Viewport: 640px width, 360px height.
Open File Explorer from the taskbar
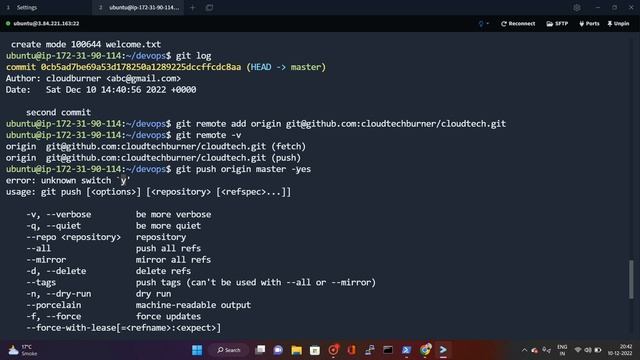tap(296, 350)
